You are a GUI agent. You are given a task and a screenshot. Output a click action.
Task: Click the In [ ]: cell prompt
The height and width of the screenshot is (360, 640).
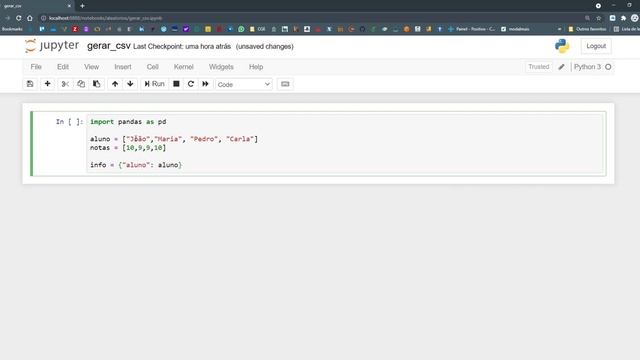click(x=69, y=122)
